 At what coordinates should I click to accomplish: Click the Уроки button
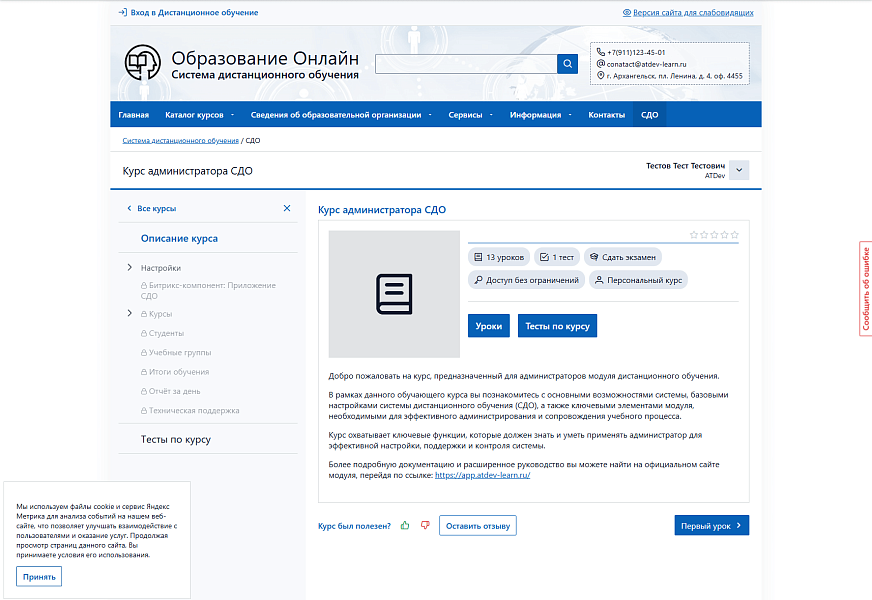pos(489,326)
